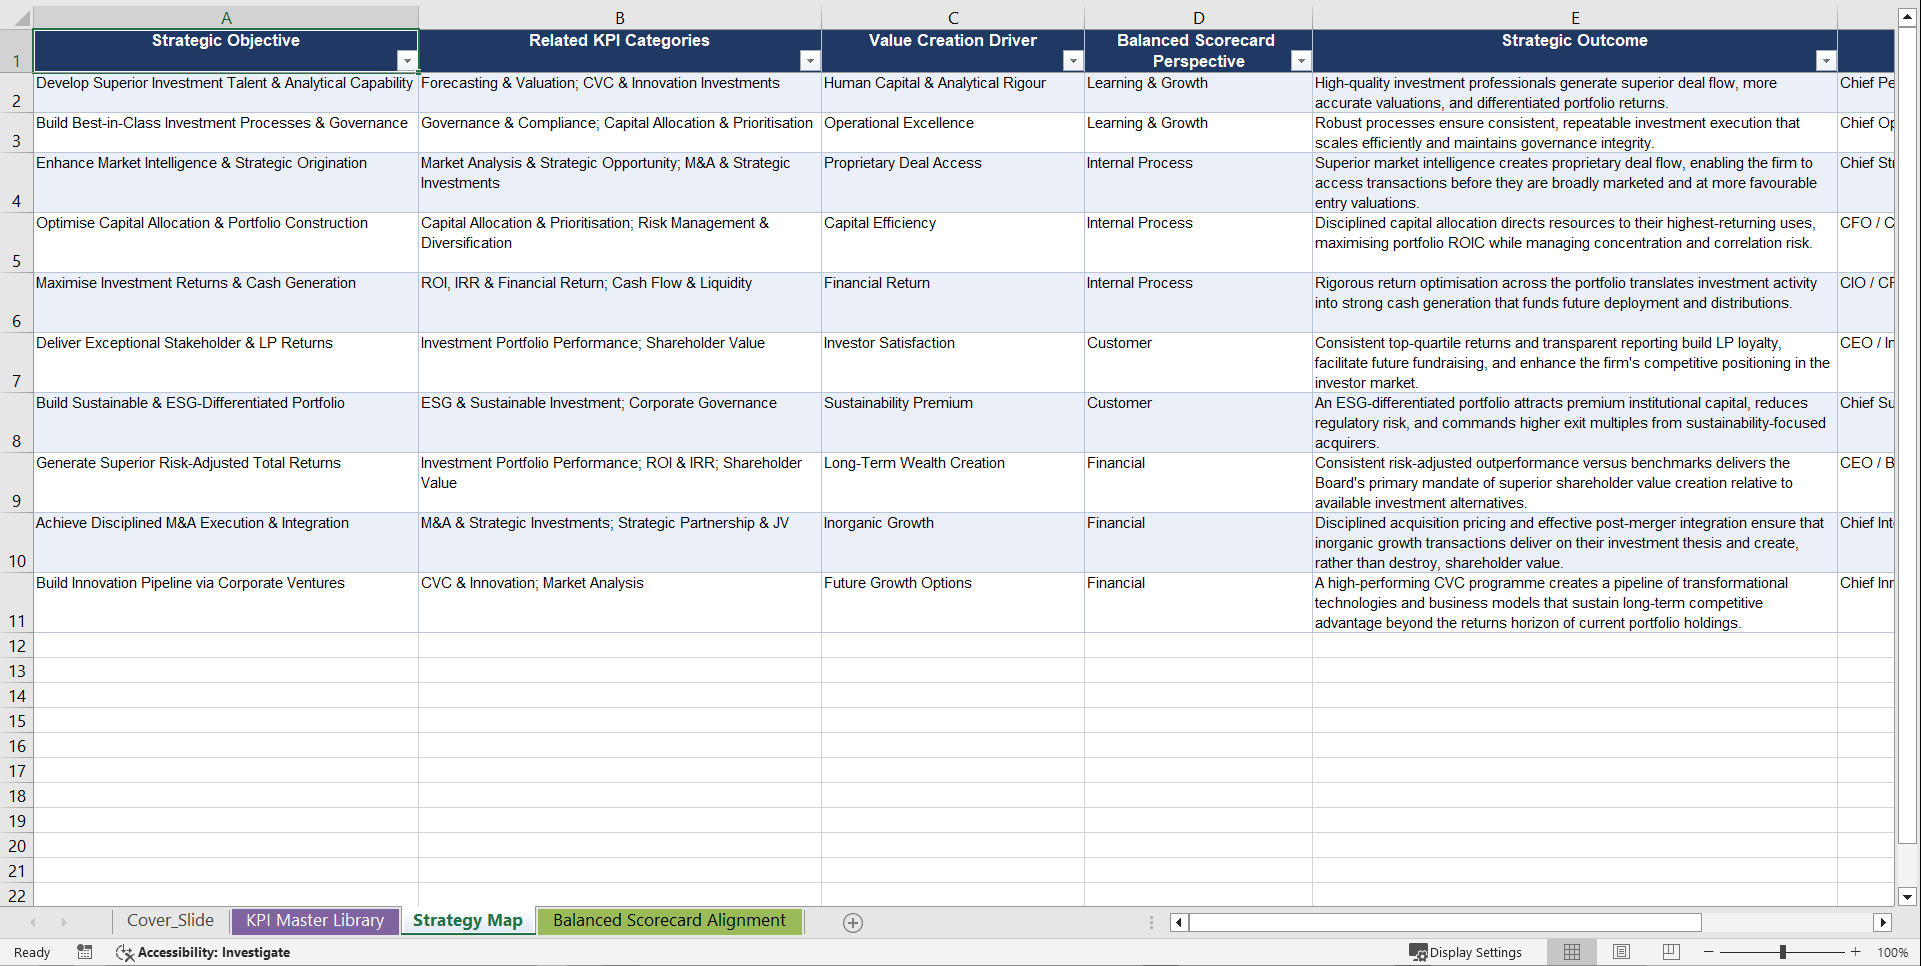Zoom in with the plus button
This screenshot has width=1921, height=966.
tap(1856, 952)
